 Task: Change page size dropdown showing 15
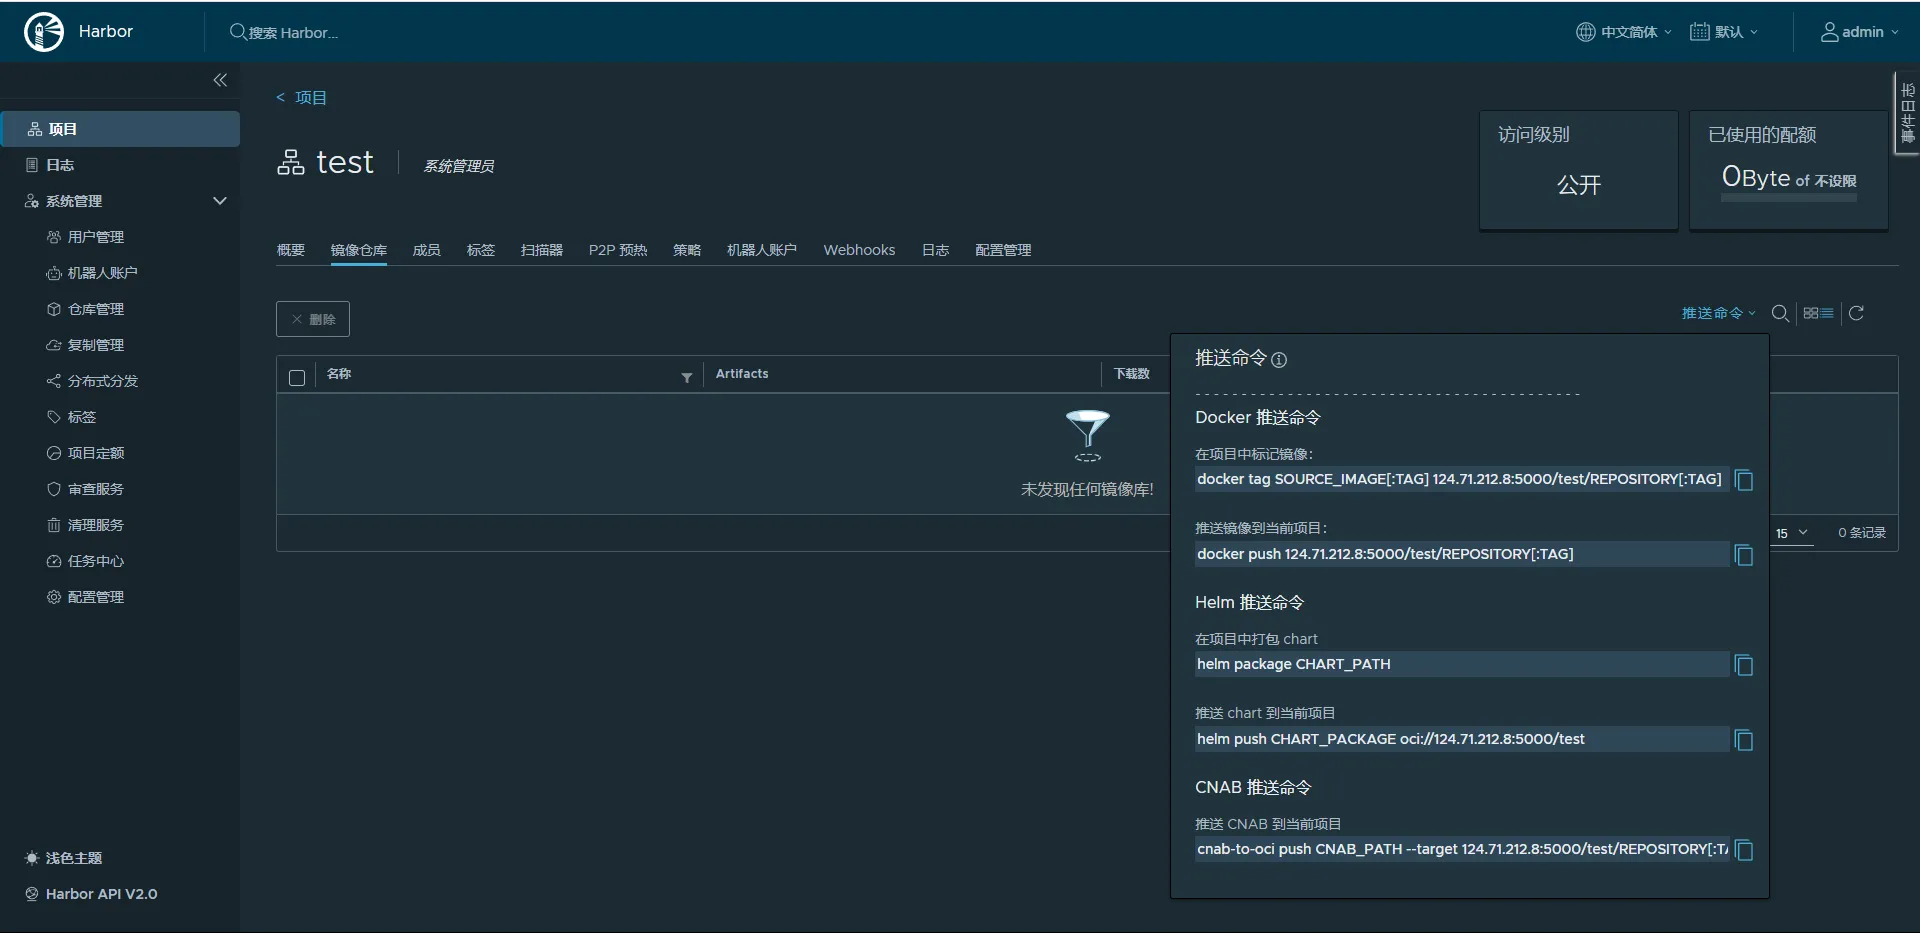(1791, 533)
